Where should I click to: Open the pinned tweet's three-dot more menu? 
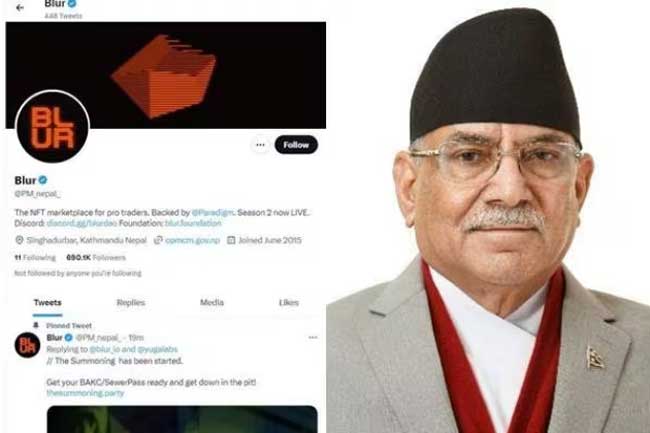(313, 338)
